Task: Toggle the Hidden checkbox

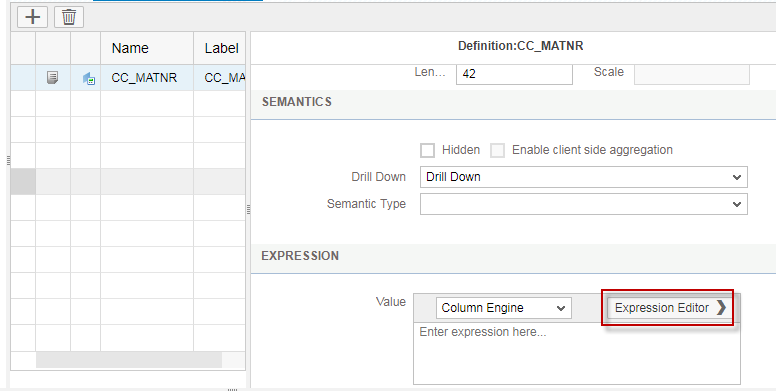Action: coord(428,150)
